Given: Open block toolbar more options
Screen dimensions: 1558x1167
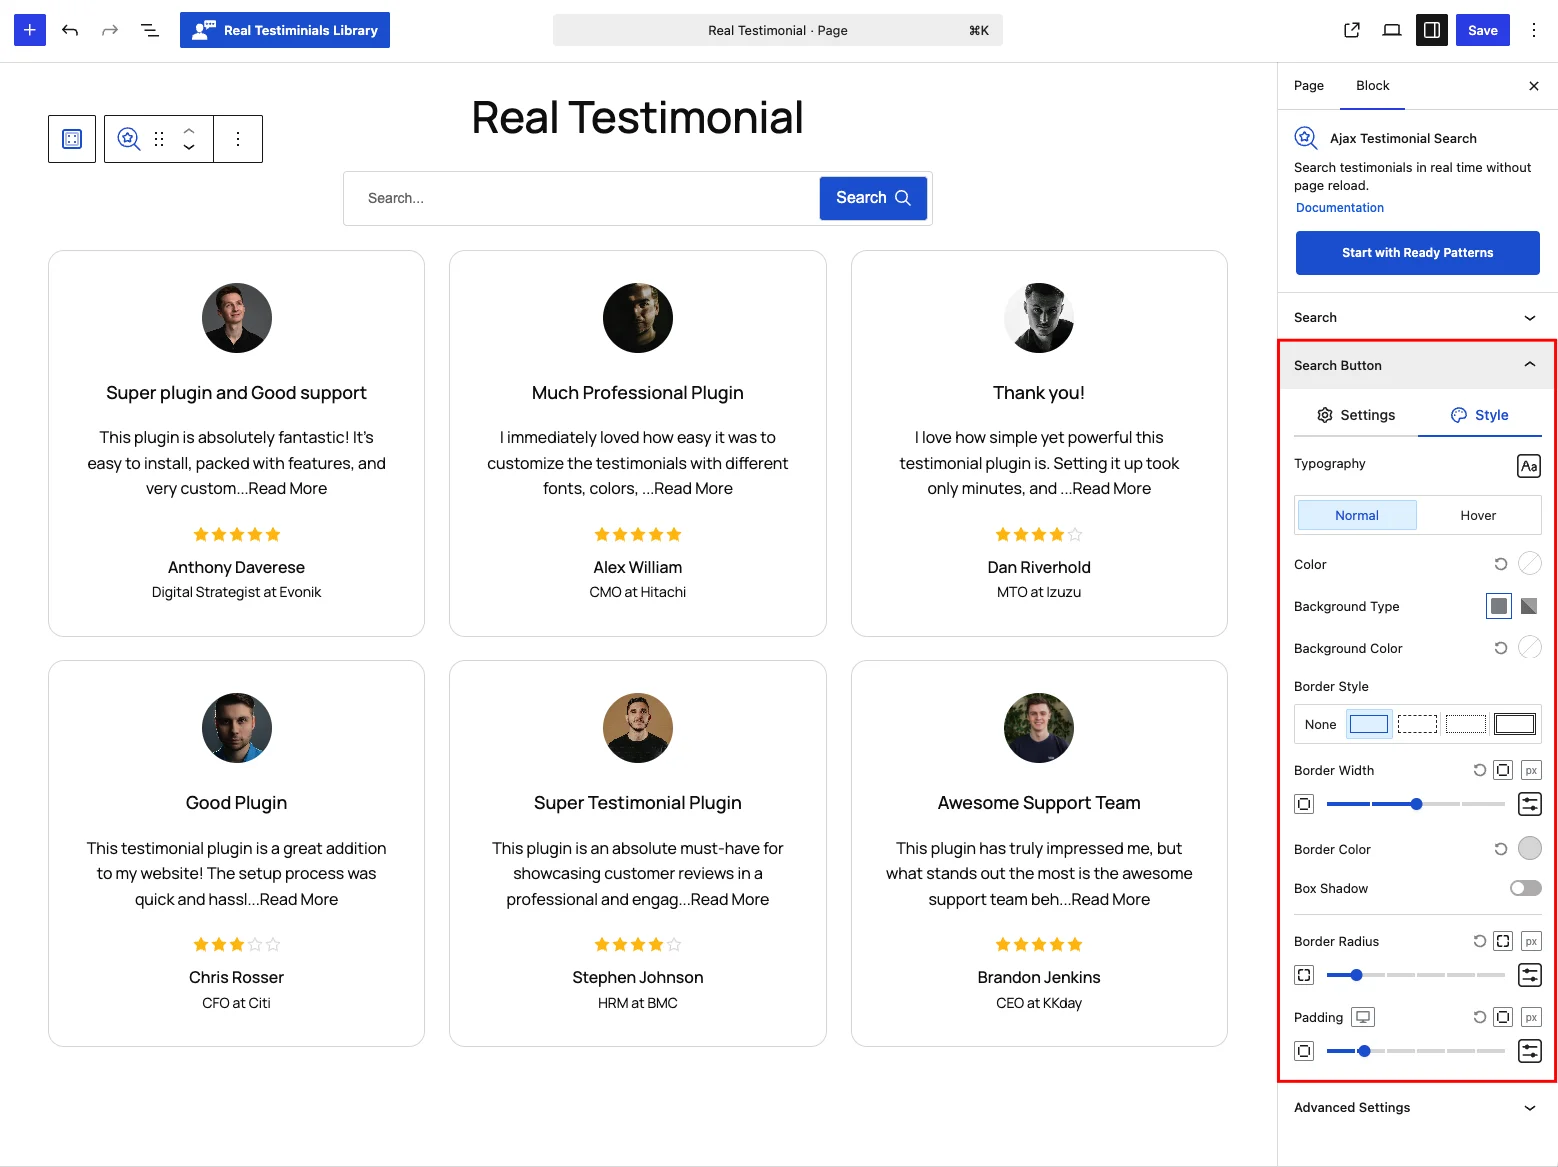Looking at the screenshot, I should (238, 139).
